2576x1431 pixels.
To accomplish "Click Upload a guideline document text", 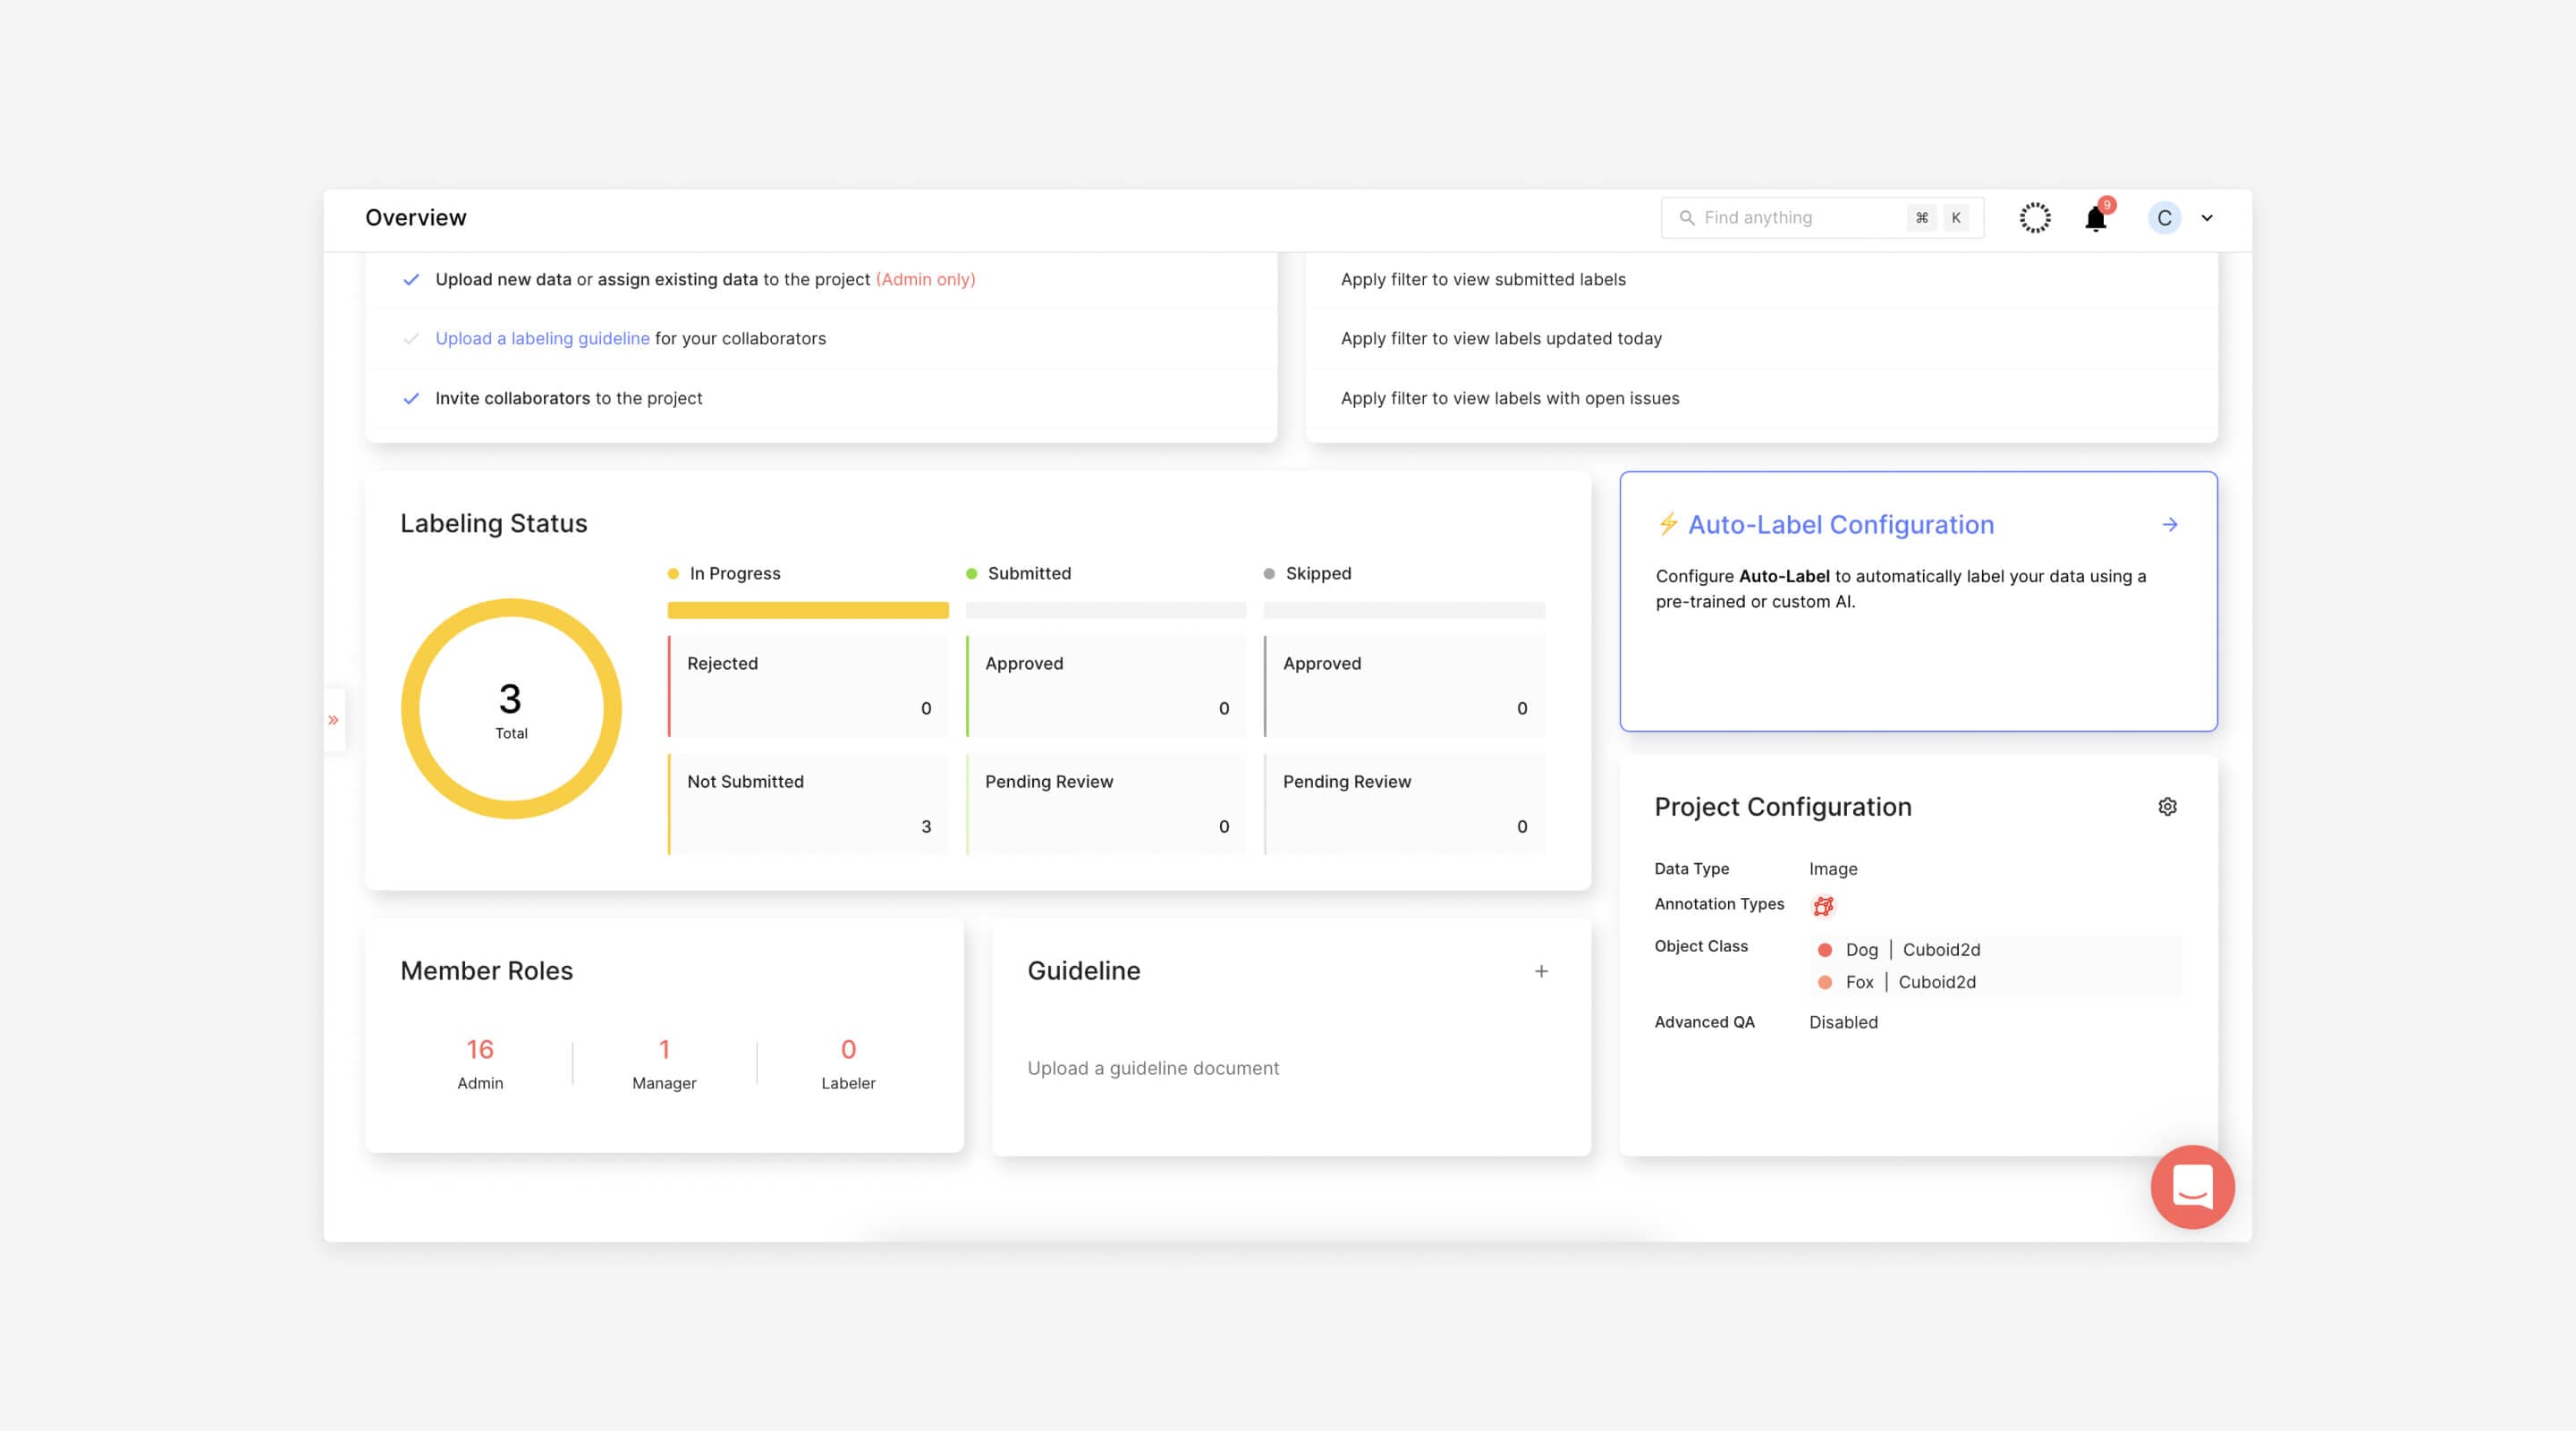I will point(1153,1069).
